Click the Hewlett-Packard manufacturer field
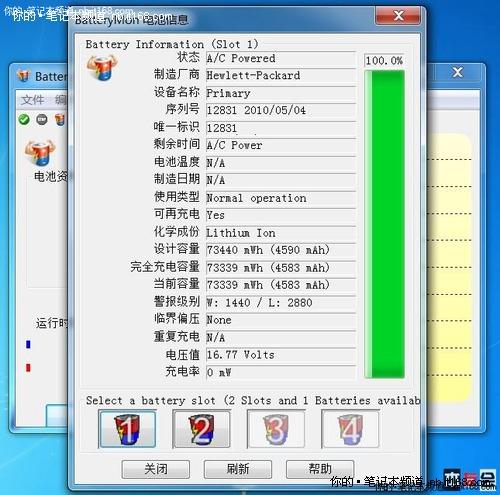This screenshot has width=500, height=495. coord(281,76)
